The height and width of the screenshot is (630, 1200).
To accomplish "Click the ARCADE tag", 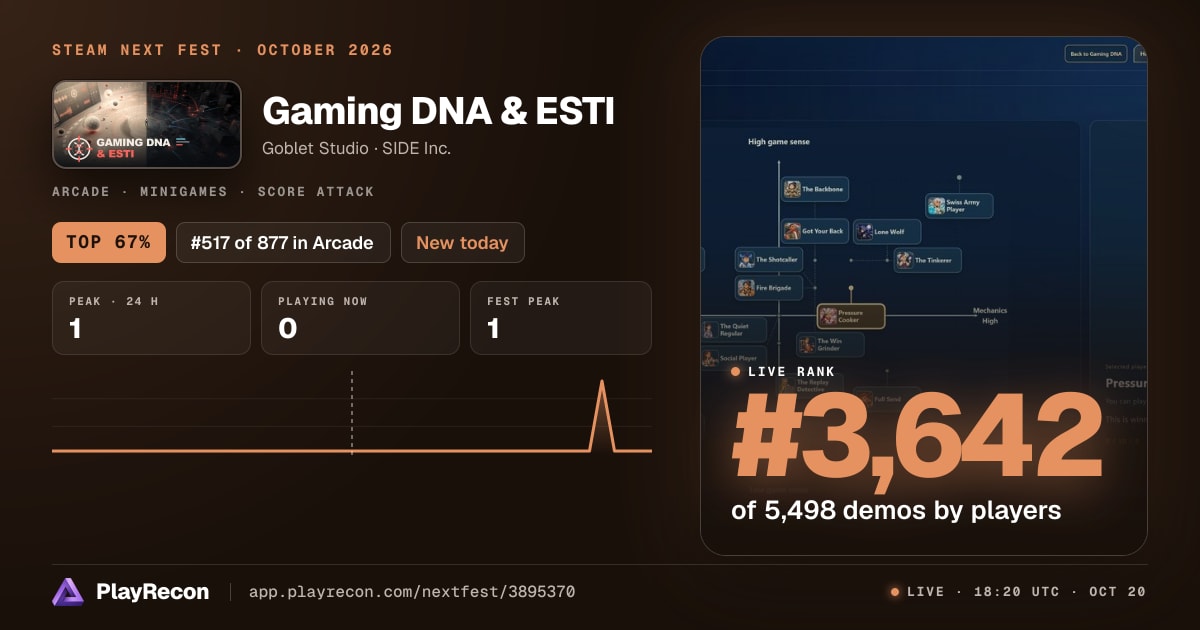I will [81, 191].
